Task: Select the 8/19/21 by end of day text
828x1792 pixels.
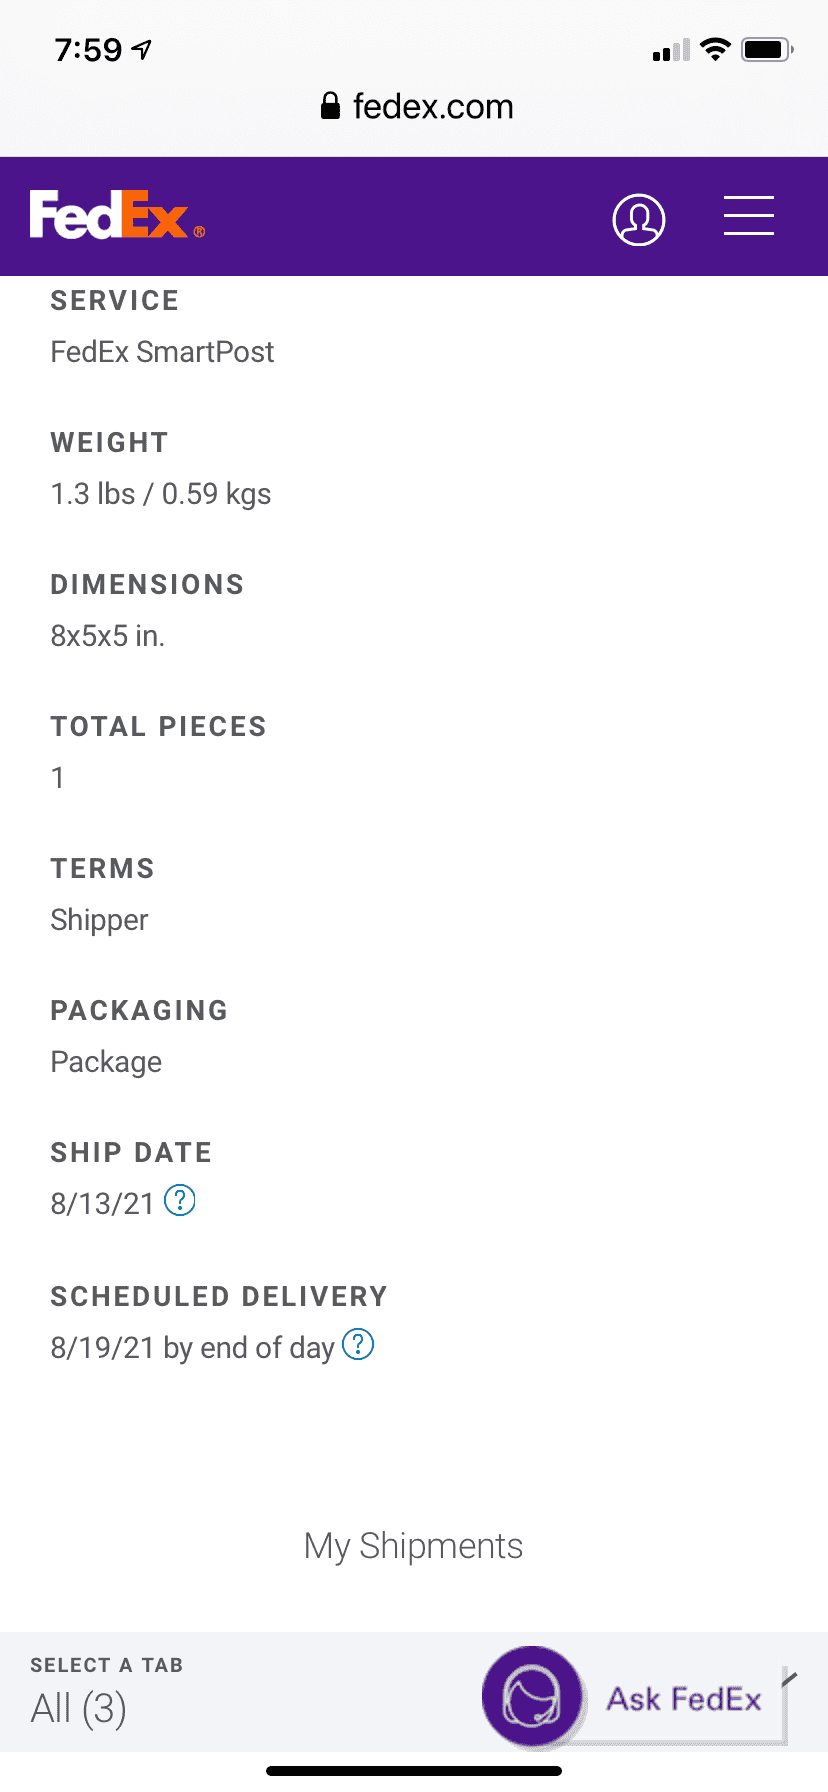Action: pos(192,1348)
